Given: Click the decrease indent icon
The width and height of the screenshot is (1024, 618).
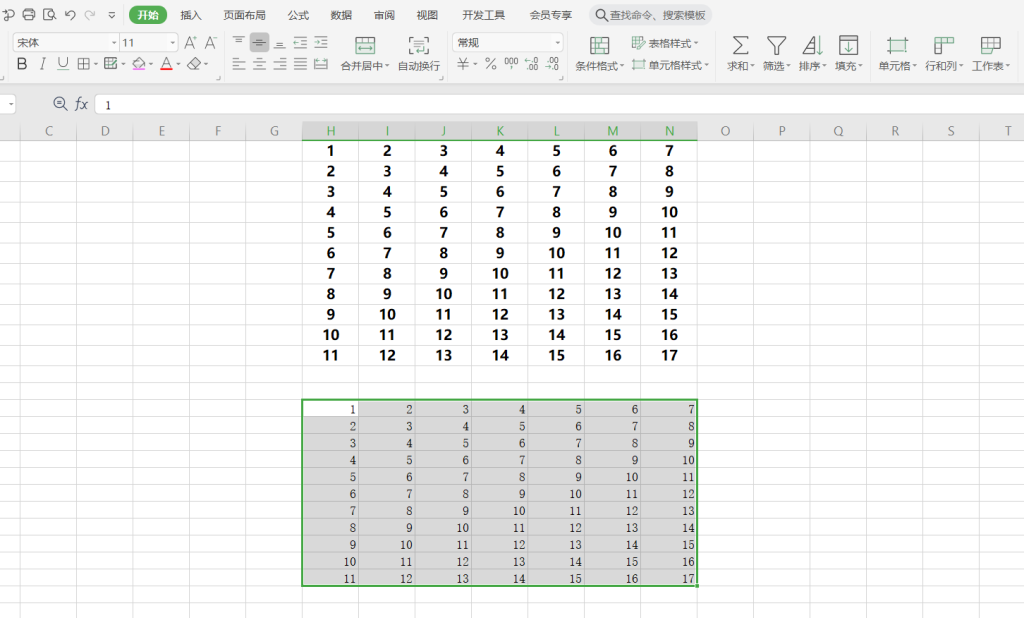Looking at the screenshot, I should (x=300, y=42).
